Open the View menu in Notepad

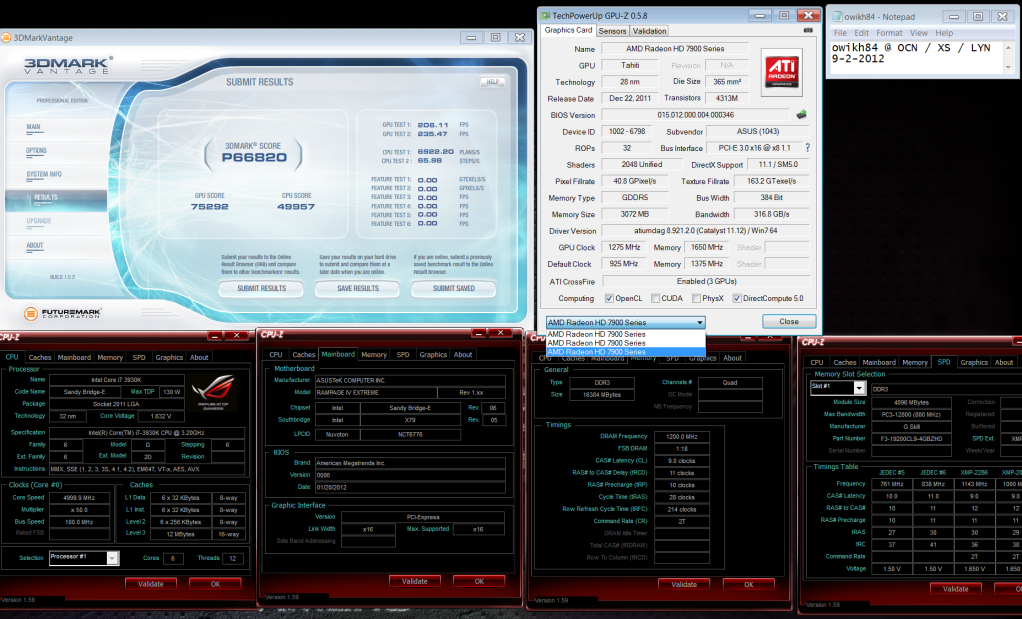click(x=918, y=33)
